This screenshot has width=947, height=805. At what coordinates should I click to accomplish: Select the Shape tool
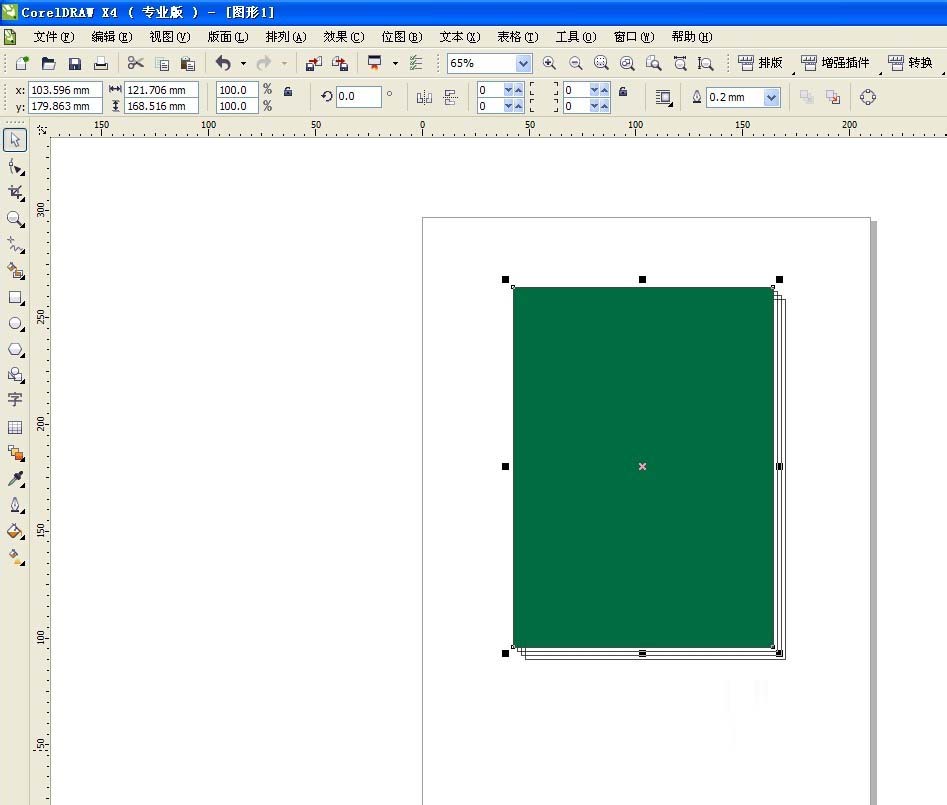15,167
